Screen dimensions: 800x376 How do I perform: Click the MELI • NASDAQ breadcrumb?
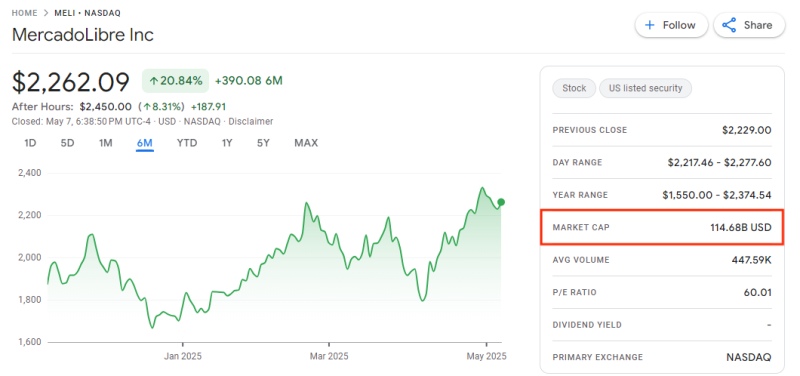coord(88,13)
